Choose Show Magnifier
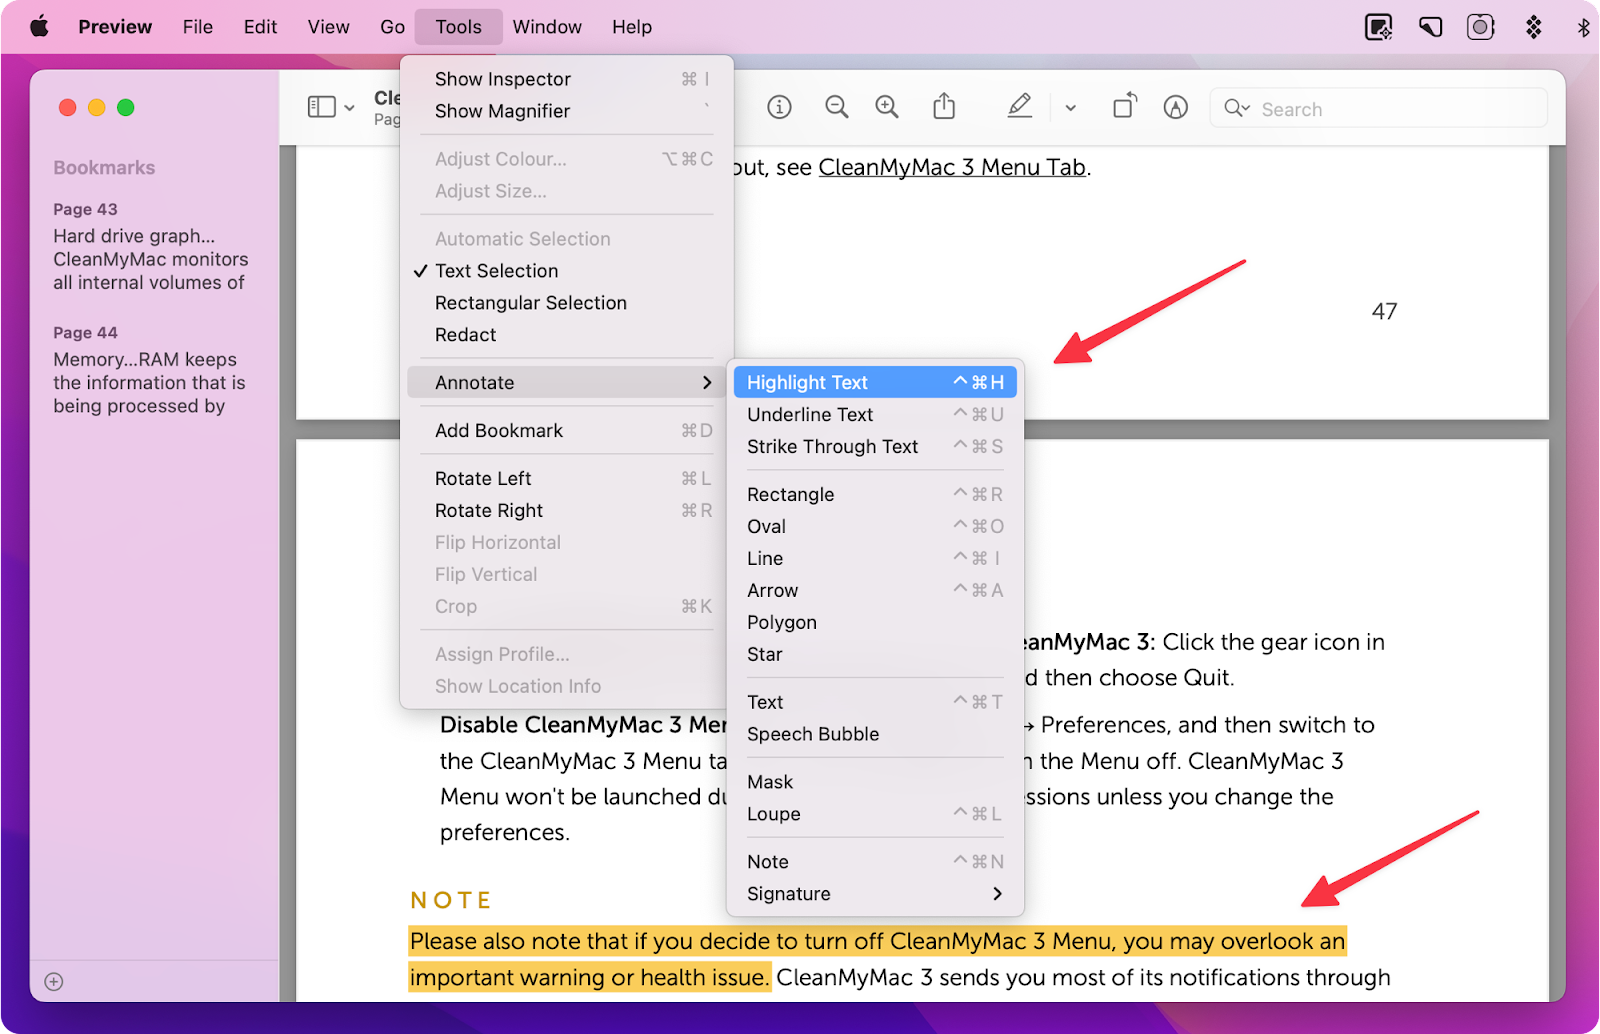 click(567, 111)
